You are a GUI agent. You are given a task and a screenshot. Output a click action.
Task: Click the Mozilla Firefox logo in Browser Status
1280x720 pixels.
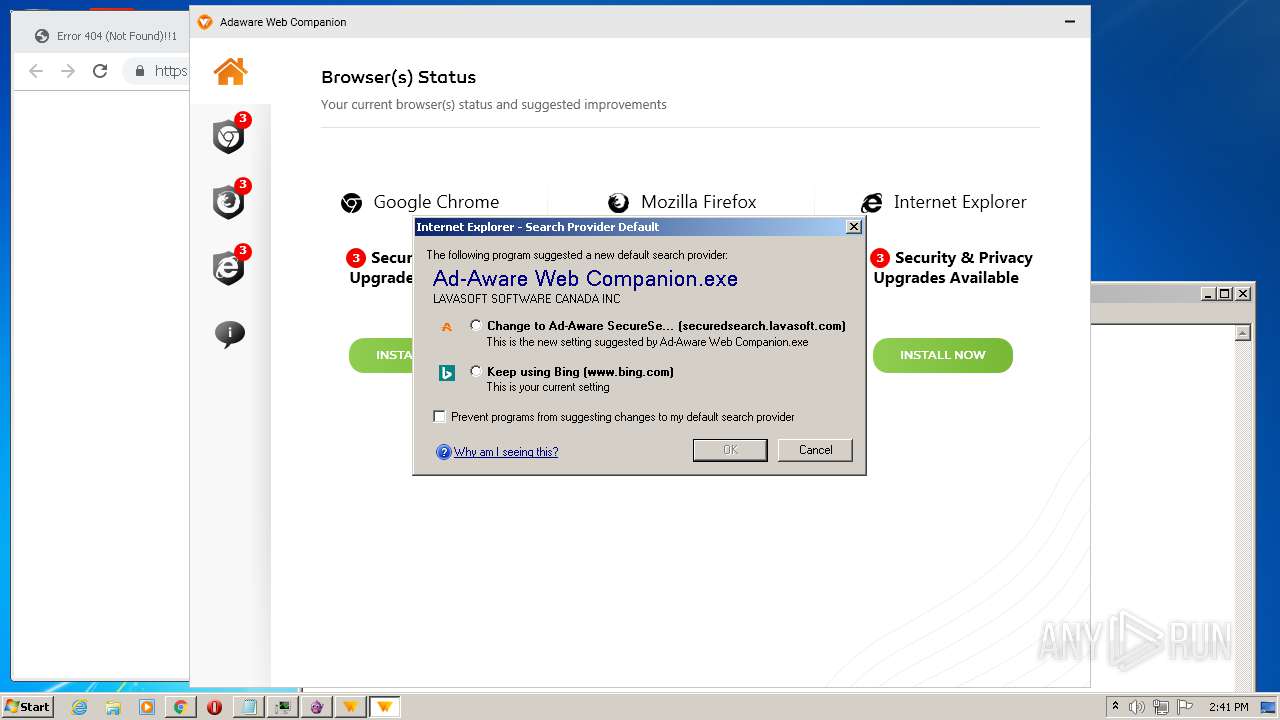click(x=618, y=203)
